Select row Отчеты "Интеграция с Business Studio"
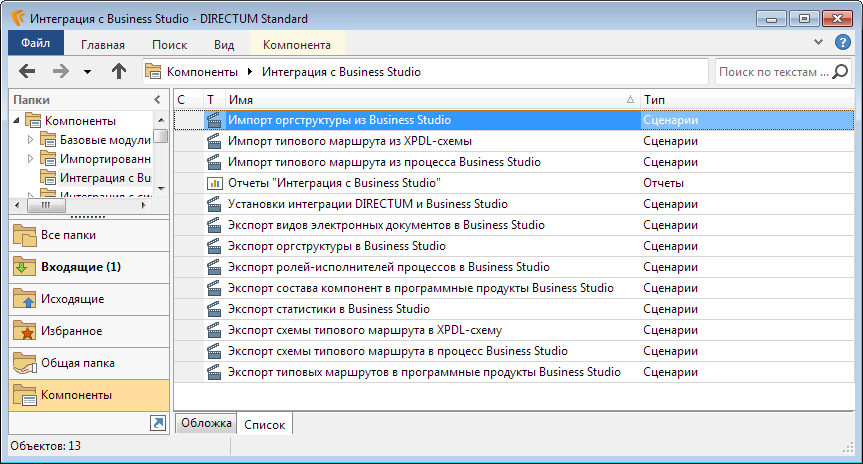Screen dimensions: 863x464 [x=514, y=183]
